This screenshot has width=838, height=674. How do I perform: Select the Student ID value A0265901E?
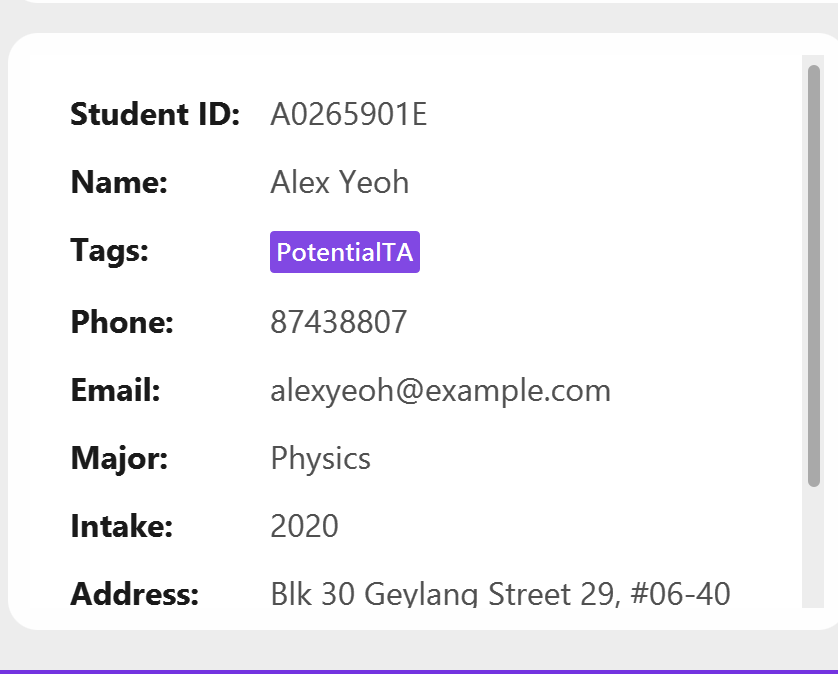pos(348,114)
